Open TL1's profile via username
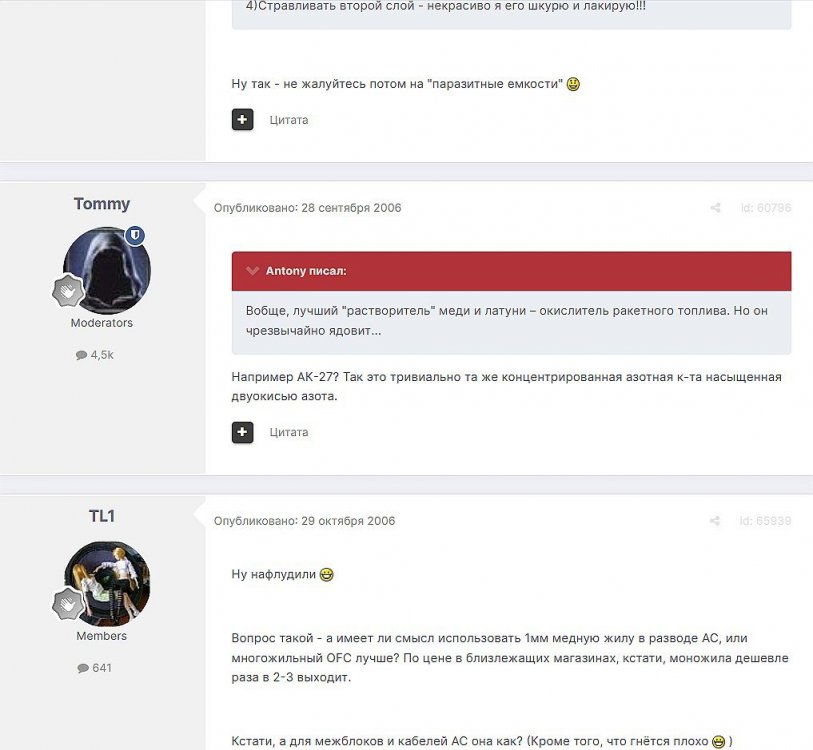The height and width of the screenshot is (750, 813). [102, 516]
